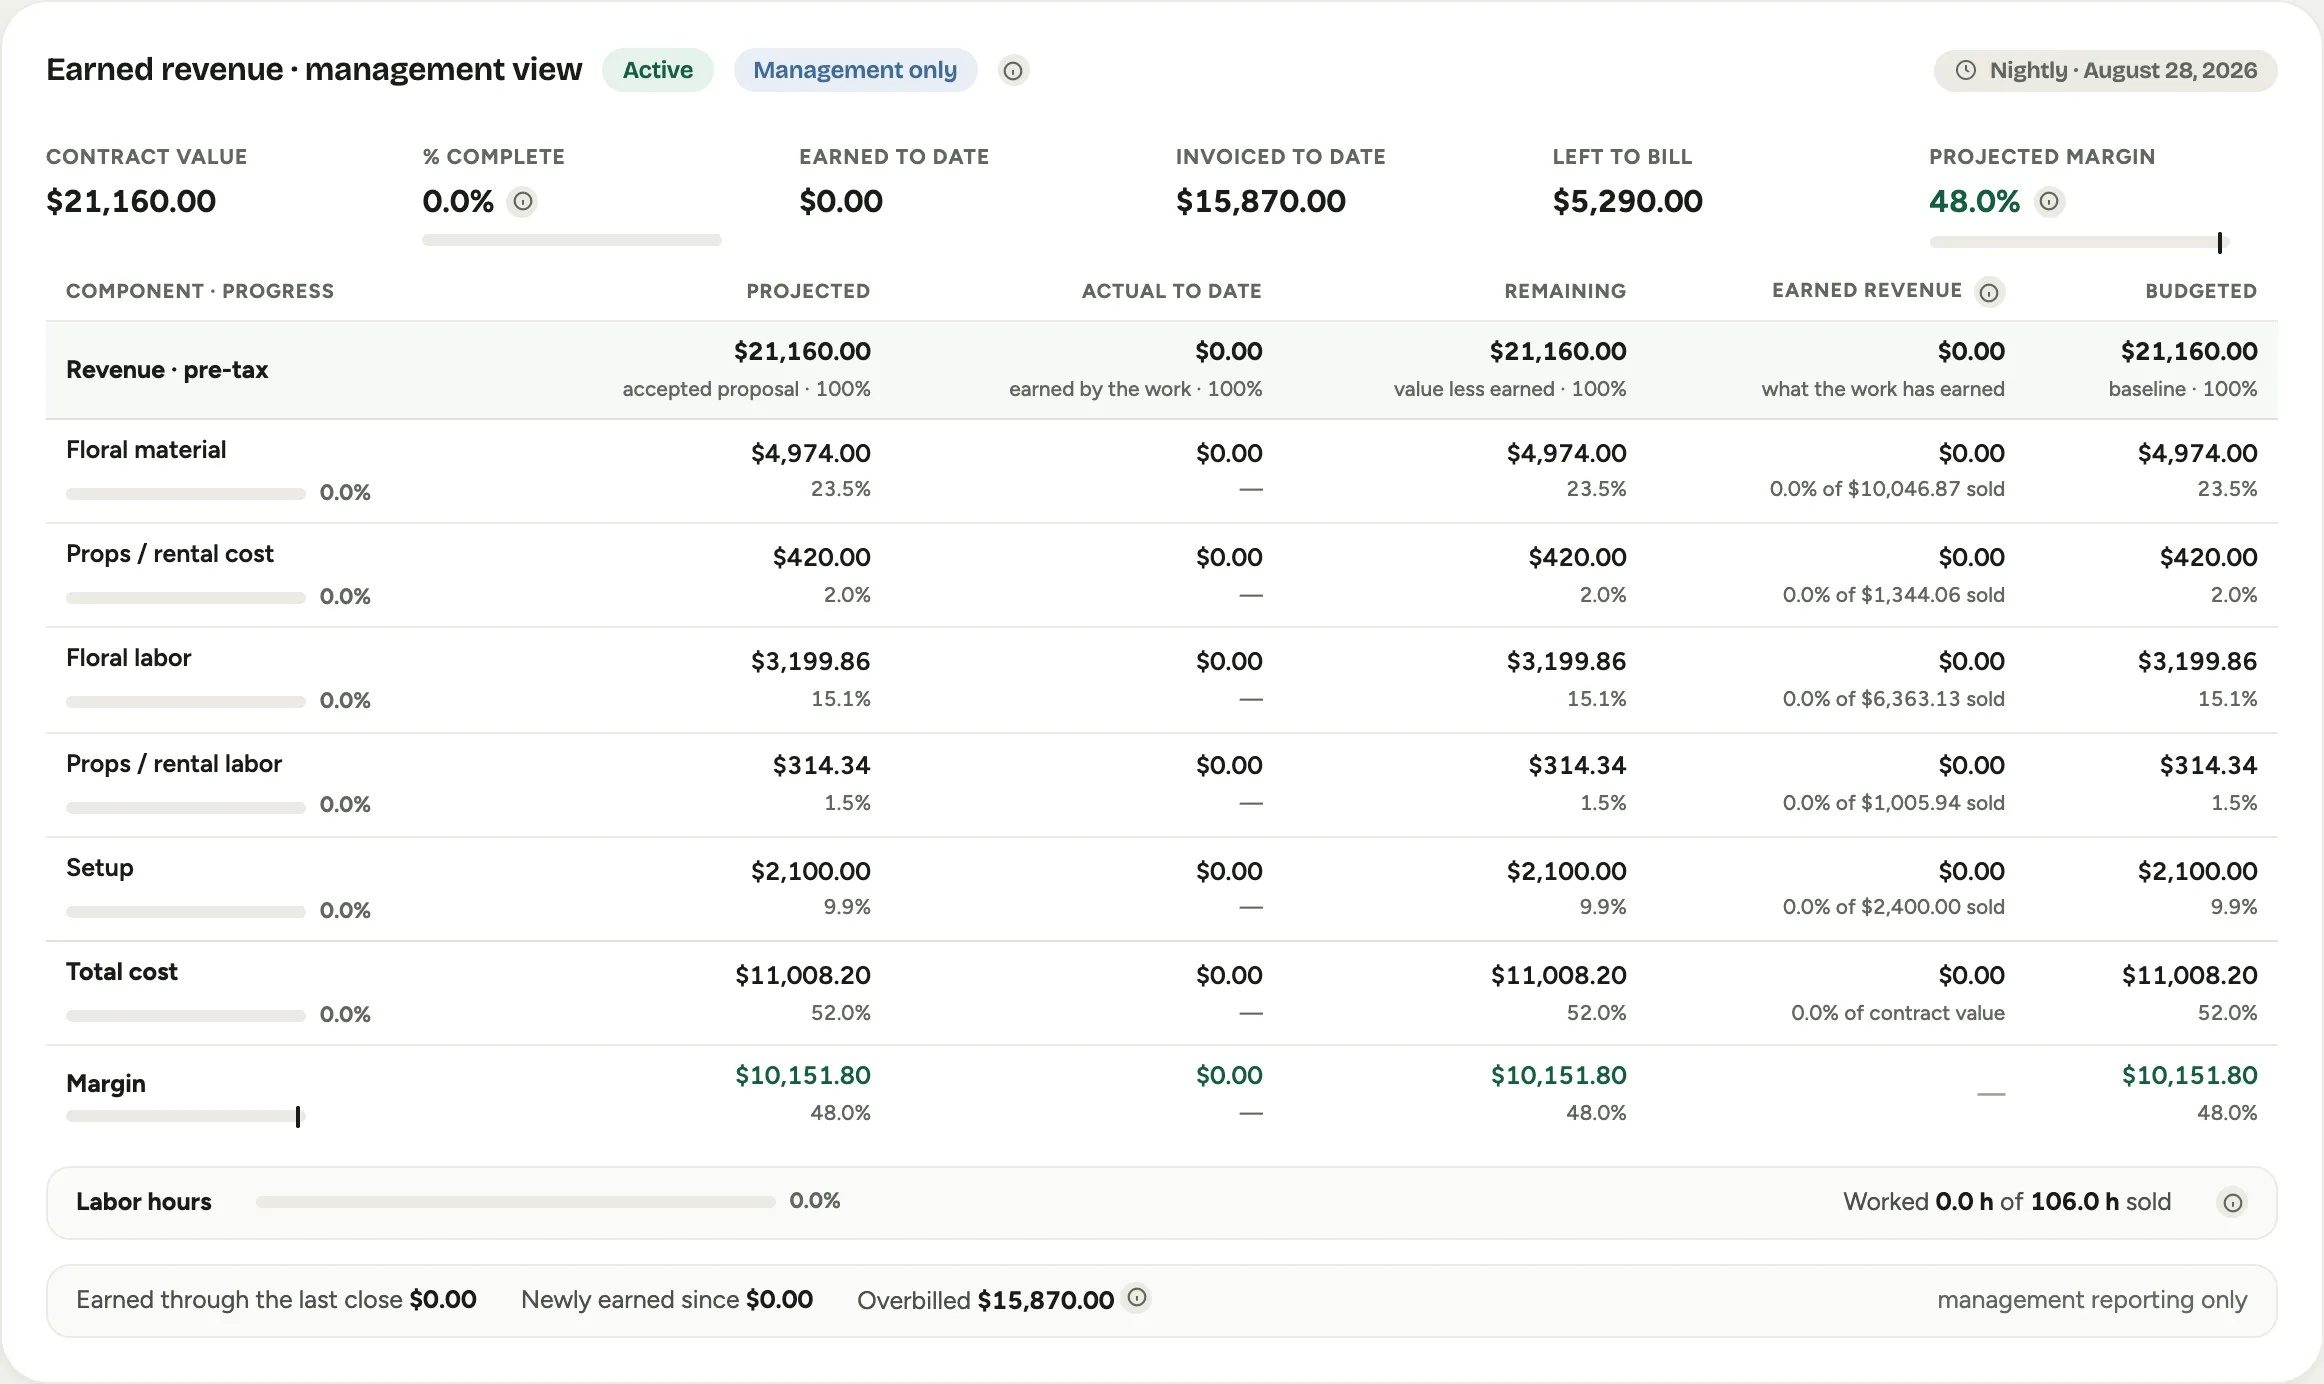
Task: Click the Labor hours label
Action: click(x=144, y=1202)
